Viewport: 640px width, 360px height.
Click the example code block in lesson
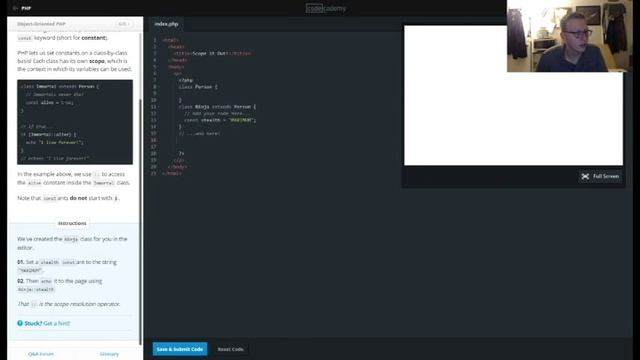pyautogui.click(x=75, y=122)
